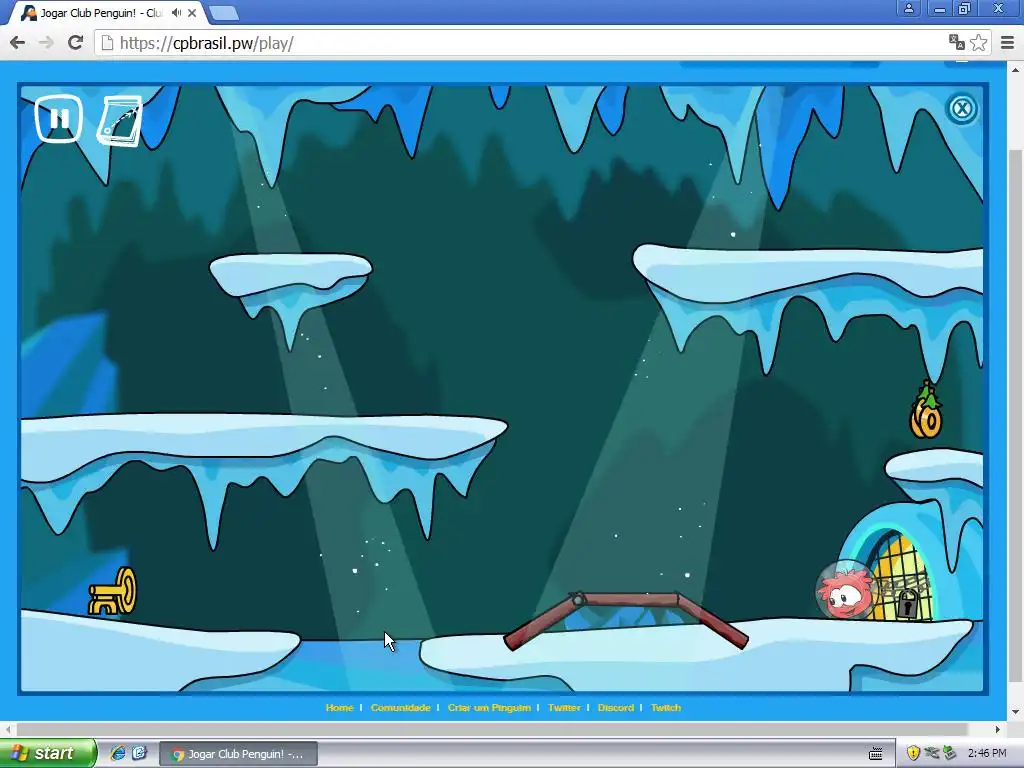
Task: Click the padlock on the cage door
Action: click(907, 605)
